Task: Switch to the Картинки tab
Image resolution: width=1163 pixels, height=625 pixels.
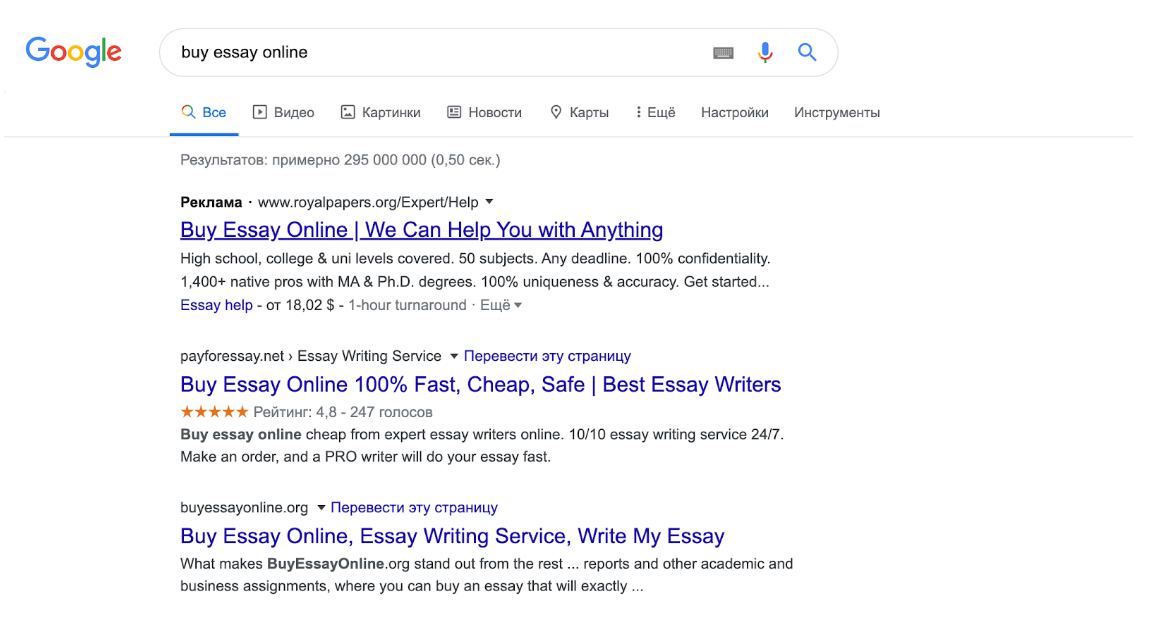Action: click(x=380, y=113)
